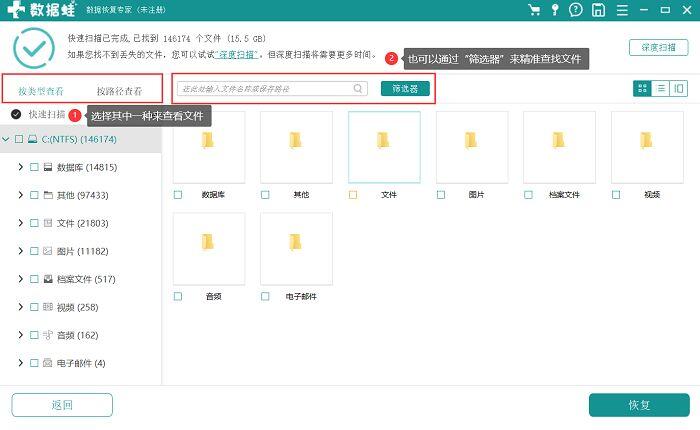Click the 深度扫描 deep scan link

(x=237, y=54)
